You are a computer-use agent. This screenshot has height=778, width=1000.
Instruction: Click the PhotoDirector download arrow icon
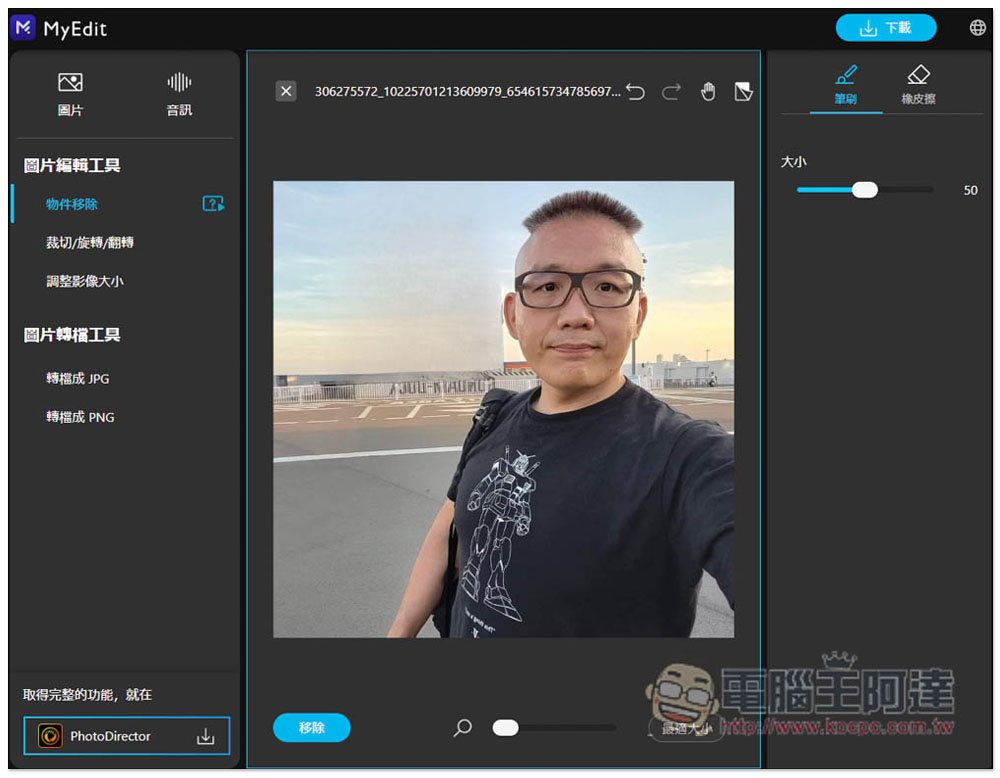pos(205,737)
